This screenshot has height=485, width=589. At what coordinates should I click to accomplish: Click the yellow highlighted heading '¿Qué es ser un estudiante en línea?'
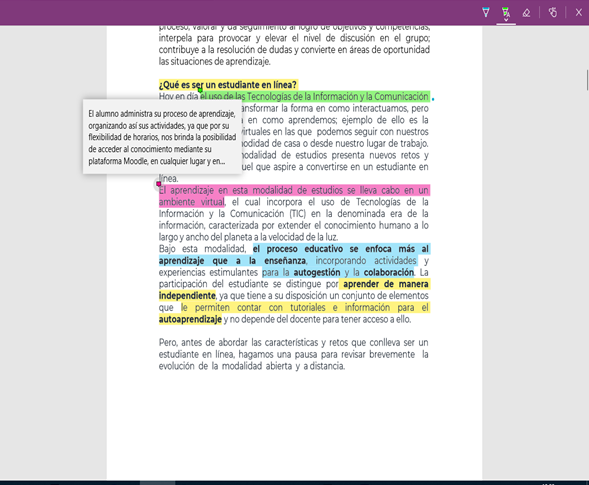(228, 85)
